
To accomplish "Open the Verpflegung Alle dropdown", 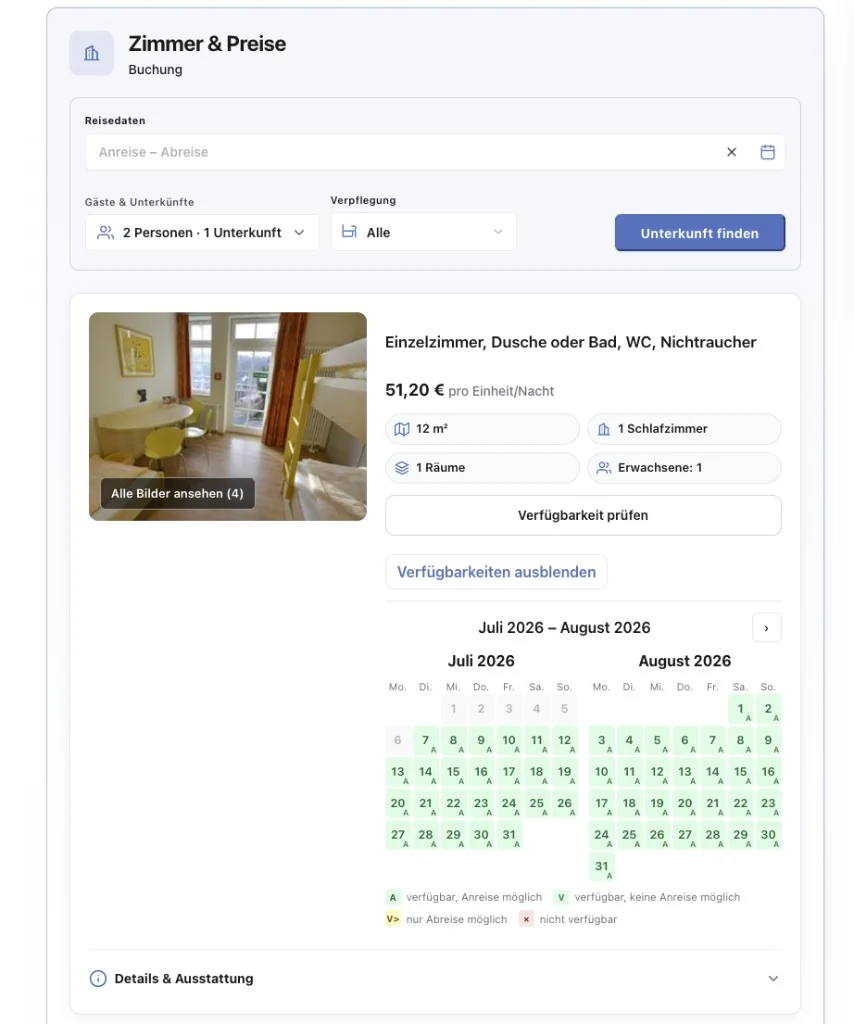I will click(x=423, y=232).
